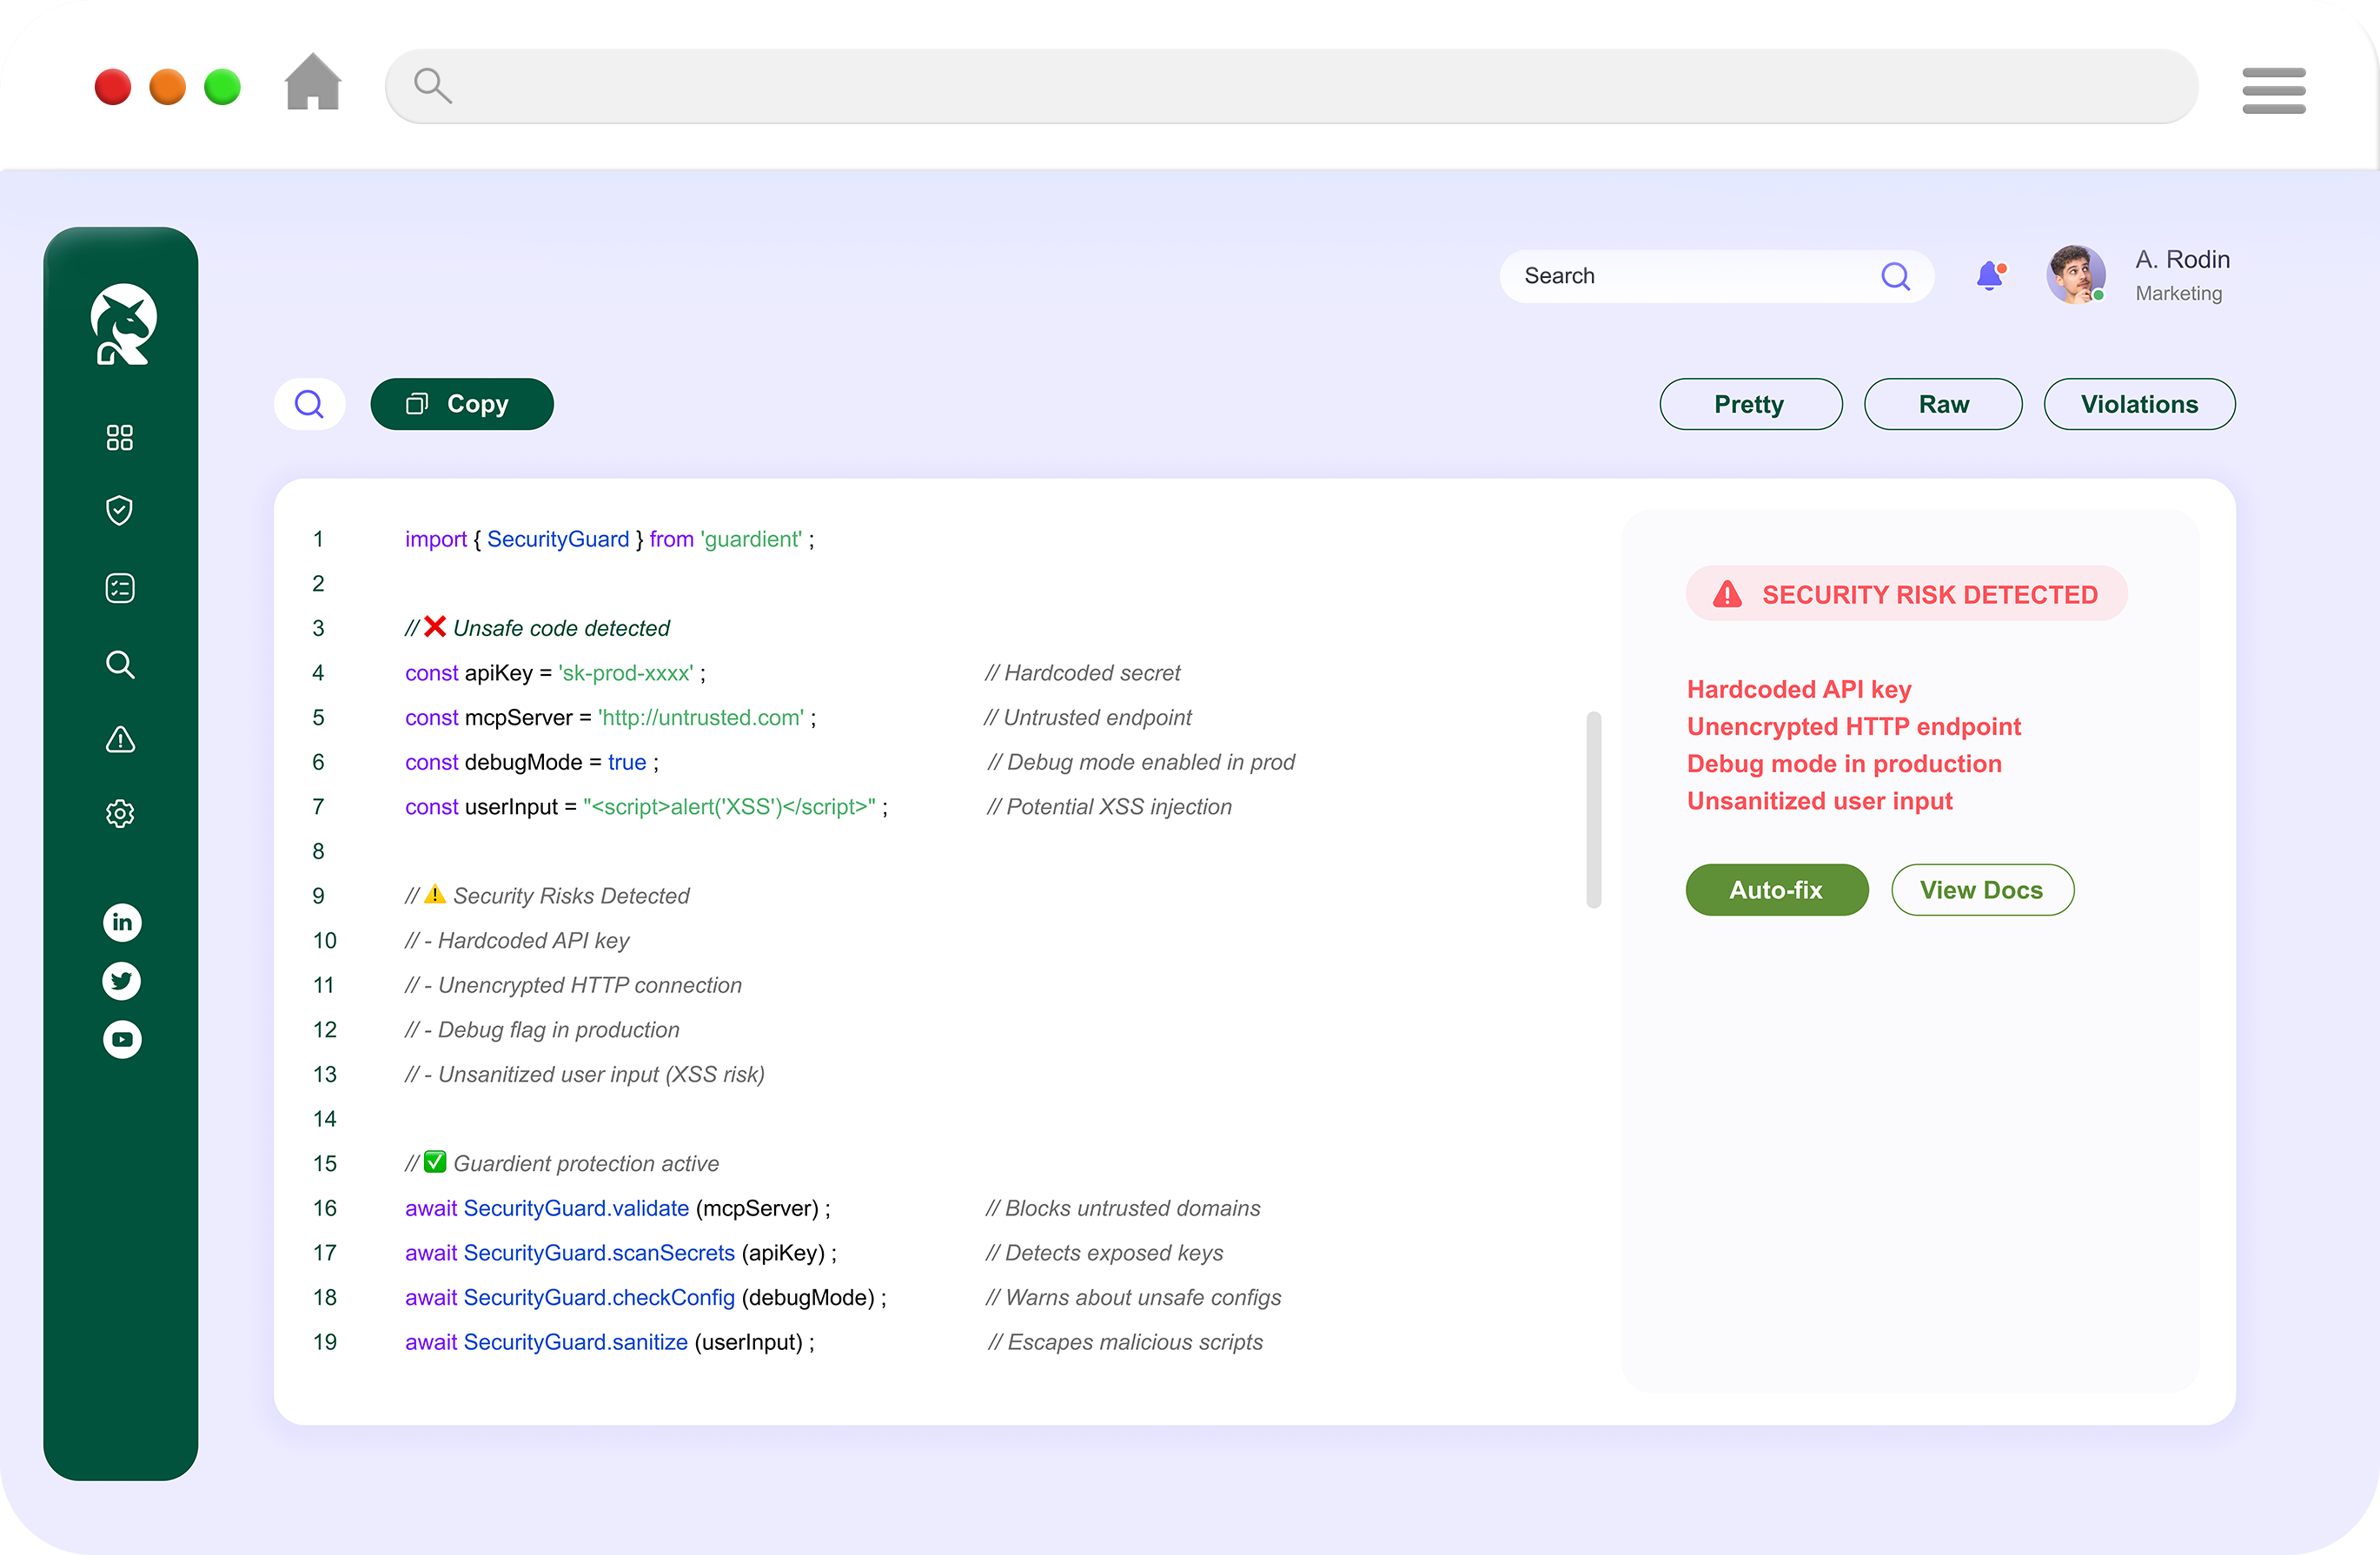
Task: Open the warning triangle alerts icon
Action: 120,740
